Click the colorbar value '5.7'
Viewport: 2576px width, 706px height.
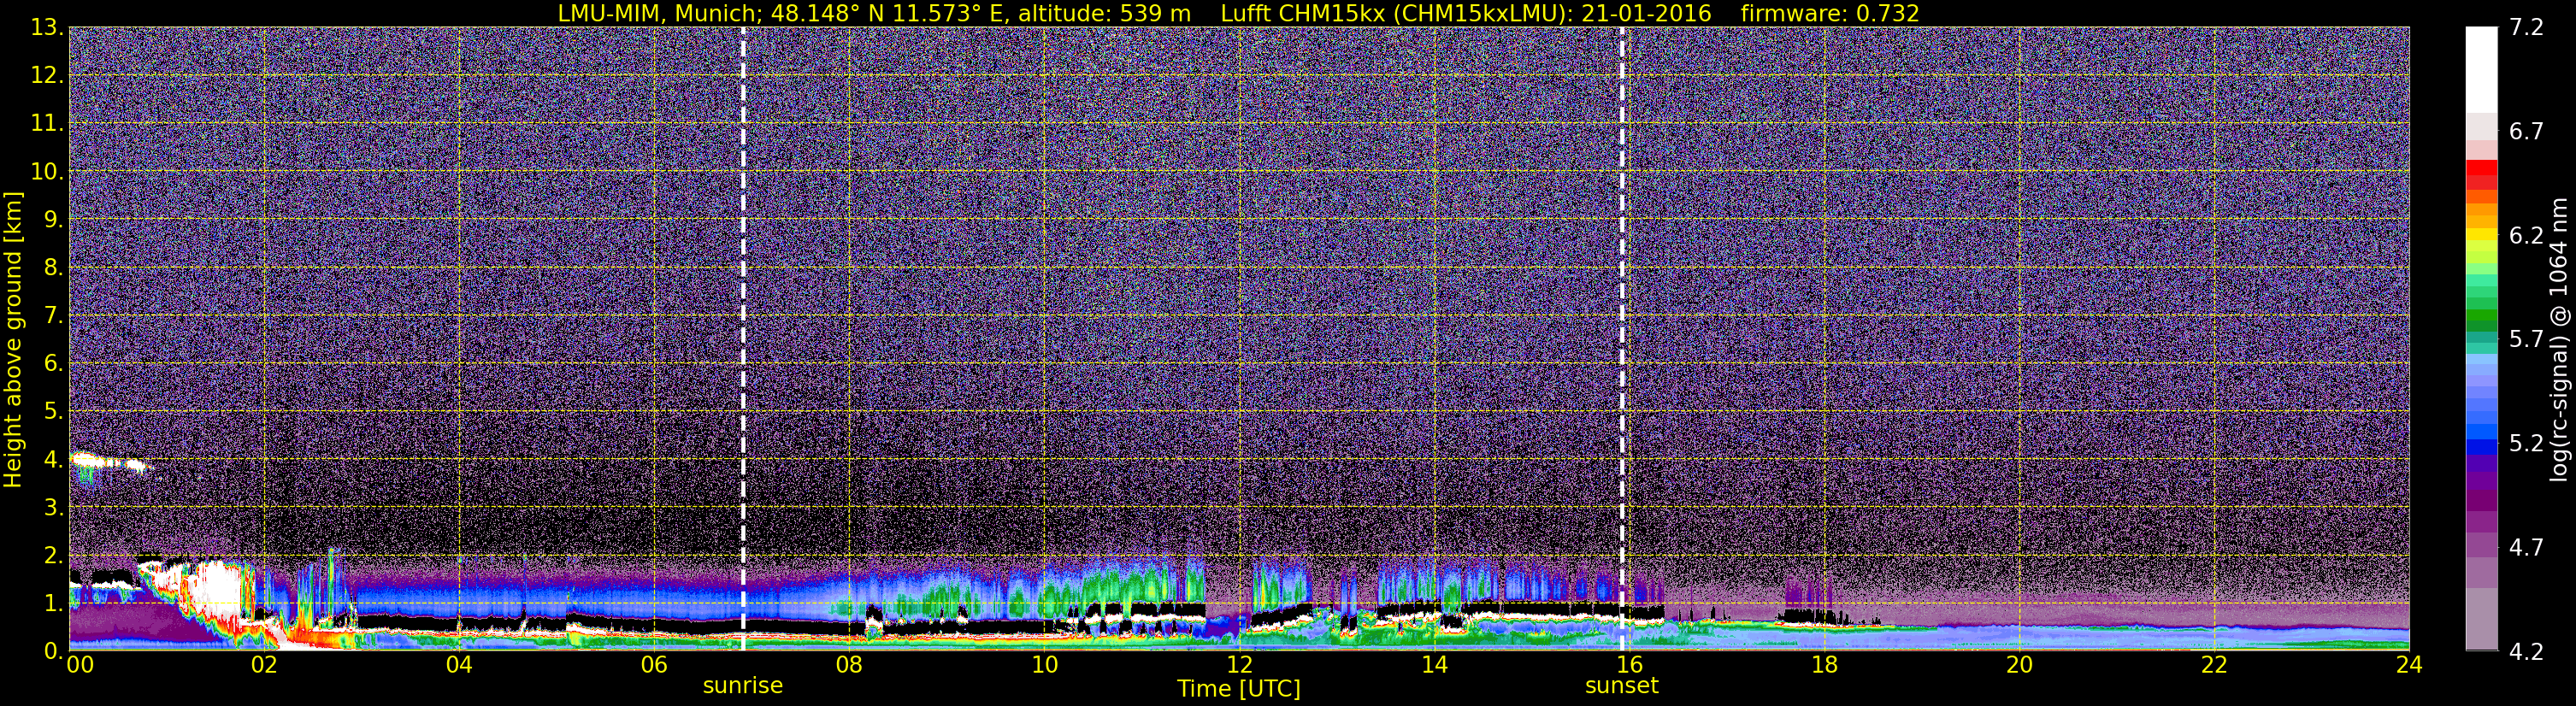(x=2526, y=339)
